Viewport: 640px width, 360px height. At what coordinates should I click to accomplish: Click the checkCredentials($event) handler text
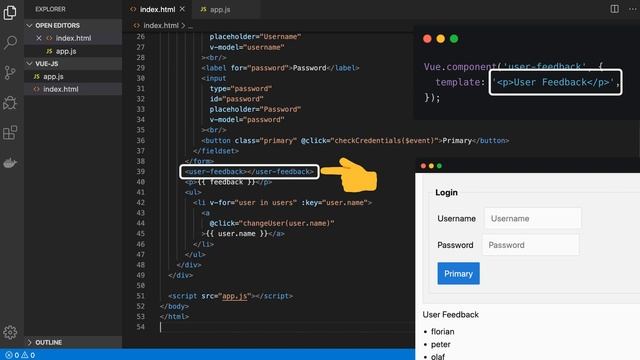385,140
